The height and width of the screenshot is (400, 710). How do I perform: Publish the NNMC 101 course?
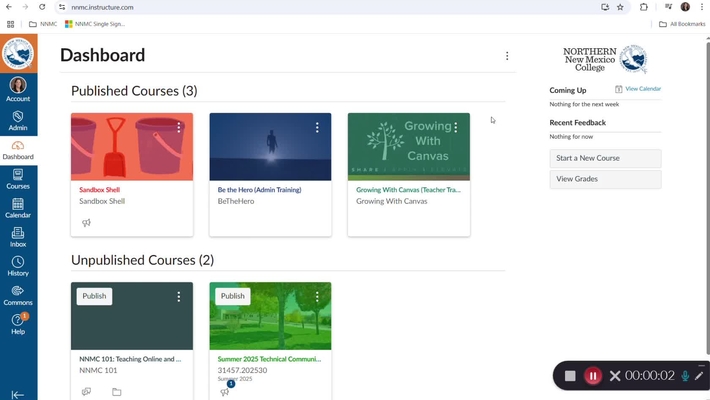click(94, 296)
